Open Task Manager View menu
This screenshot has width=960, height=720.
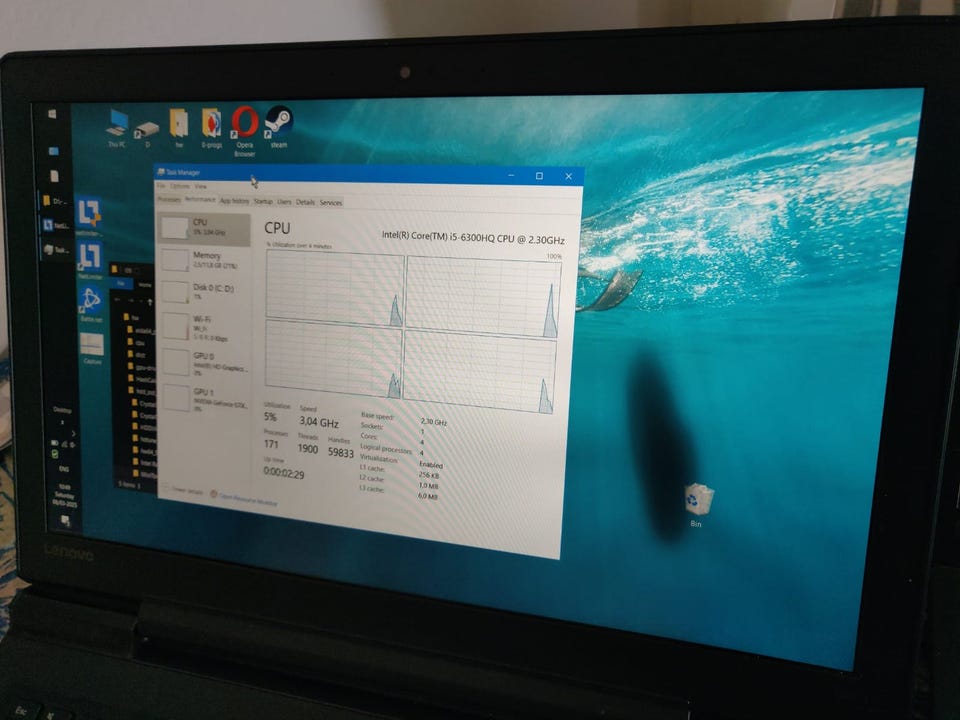click(200, 186)
